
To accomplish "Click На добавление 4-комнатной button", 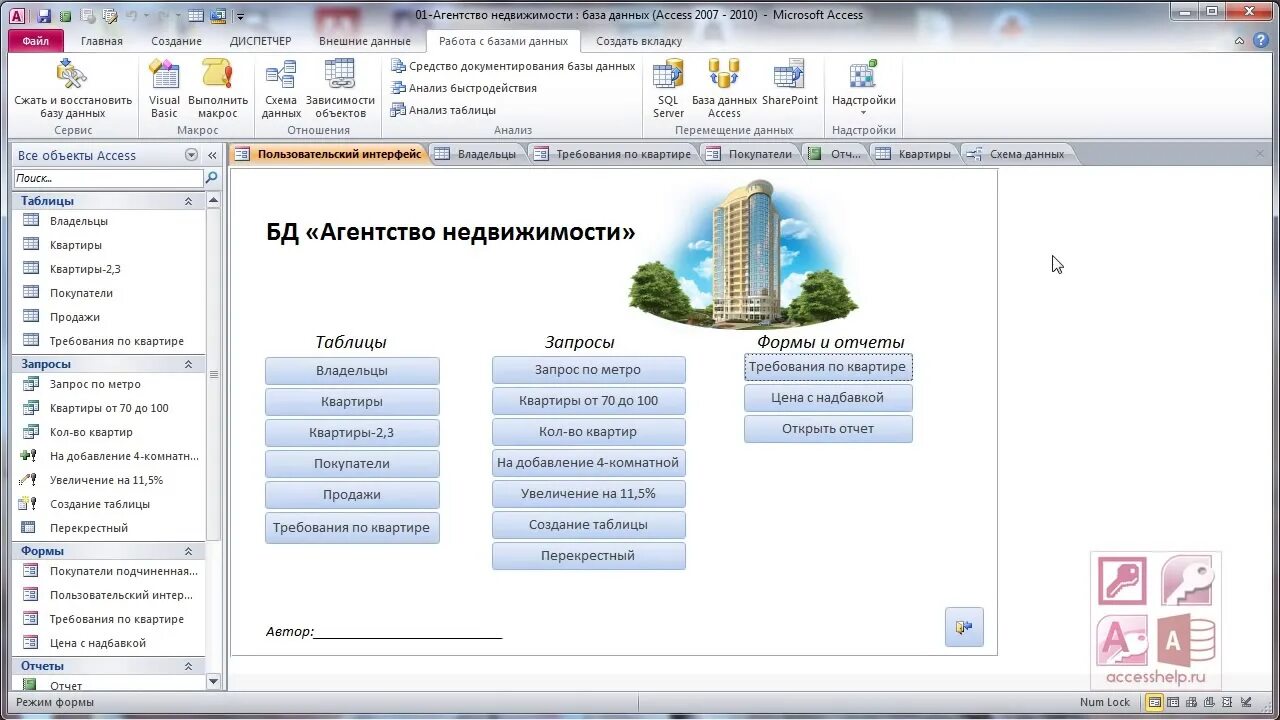I will [588, 463].
